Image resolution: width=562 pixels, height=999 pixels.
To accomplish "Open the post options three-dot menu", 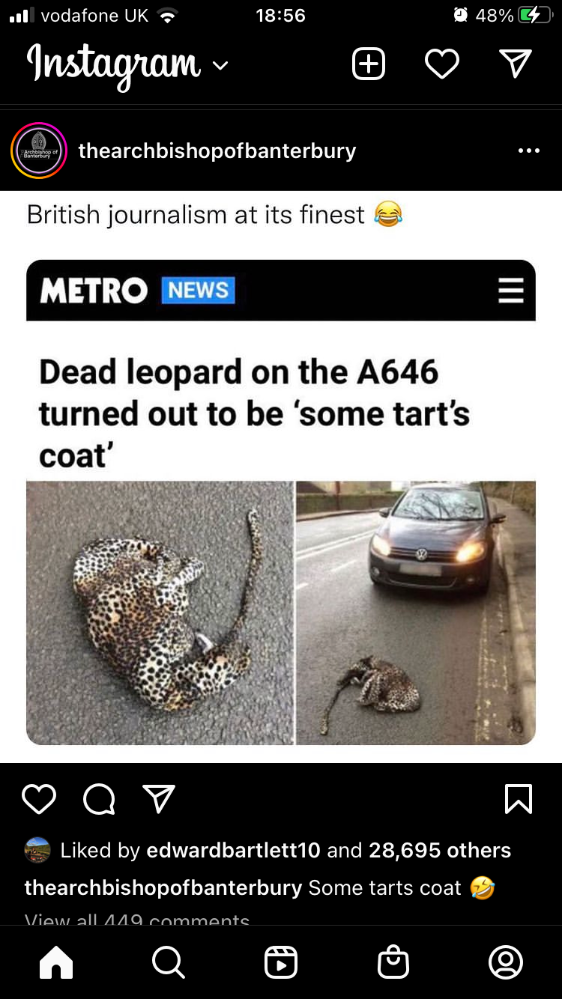I will [528, 151].
